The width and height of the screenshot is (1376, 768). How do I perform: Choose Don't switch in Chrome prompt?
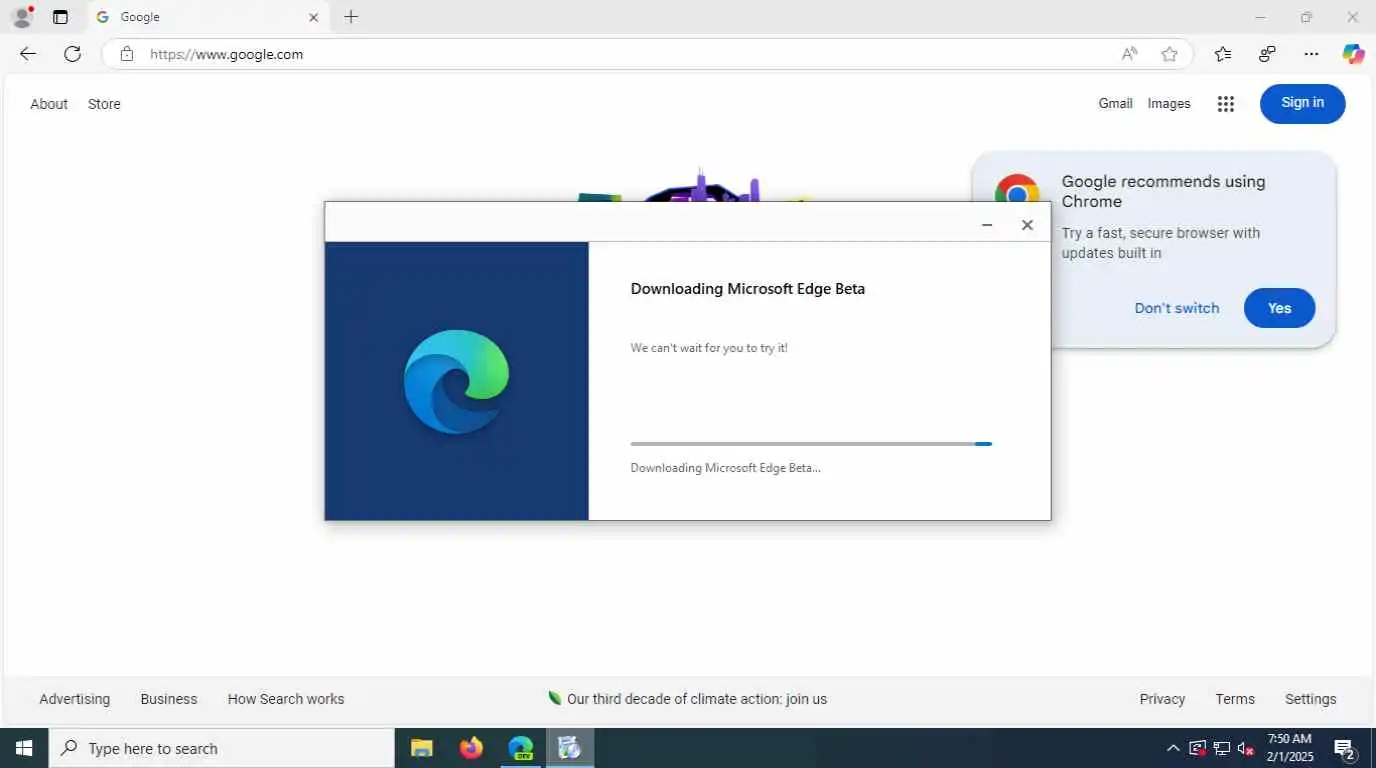click(x=1177, y=308)
